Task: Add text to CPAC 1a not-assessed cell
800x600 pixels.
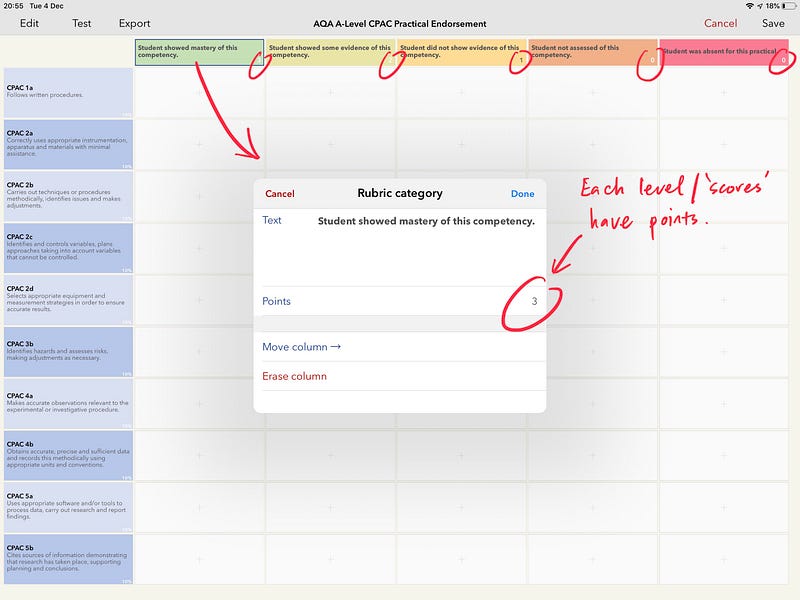Action: click(x=593, y=92)
